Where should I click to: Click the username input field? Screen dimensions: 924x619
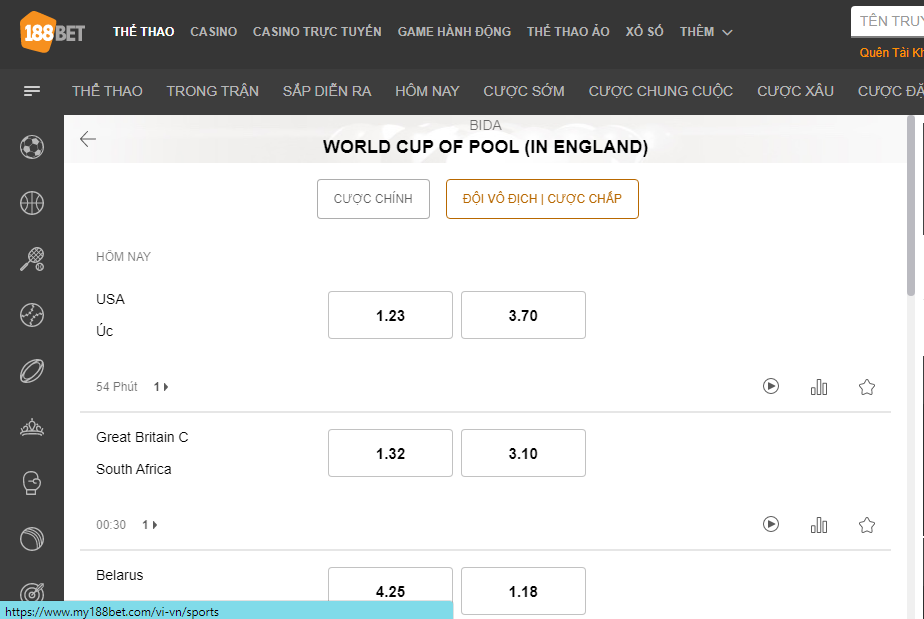coord(888,21)
